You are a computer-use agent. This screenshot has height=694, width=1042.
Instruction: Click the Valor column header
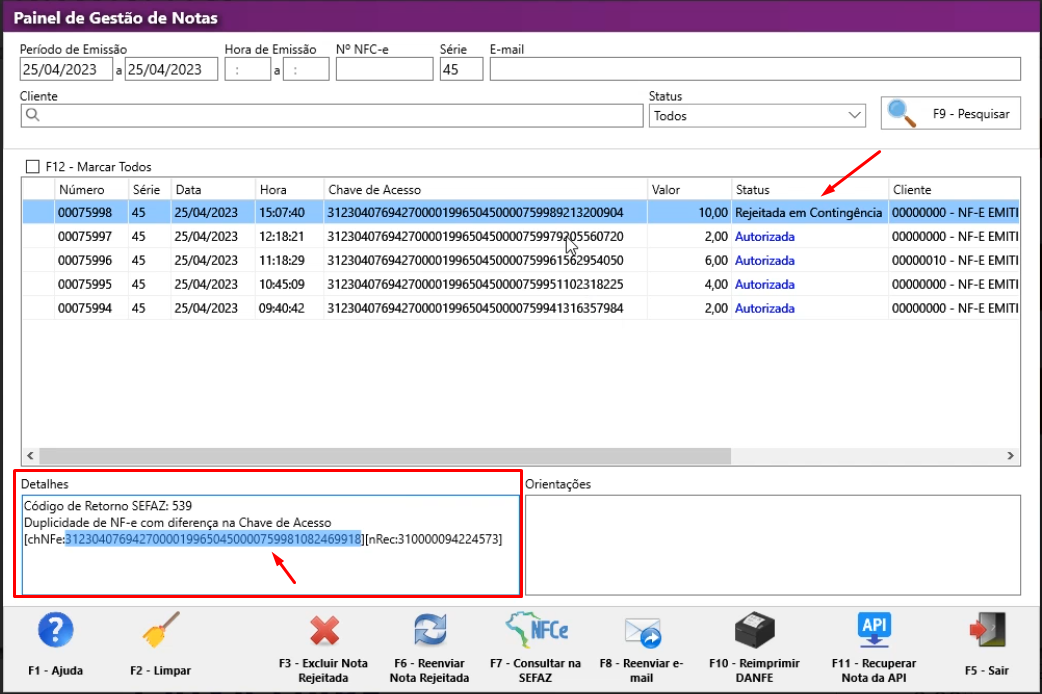point(689,189)
